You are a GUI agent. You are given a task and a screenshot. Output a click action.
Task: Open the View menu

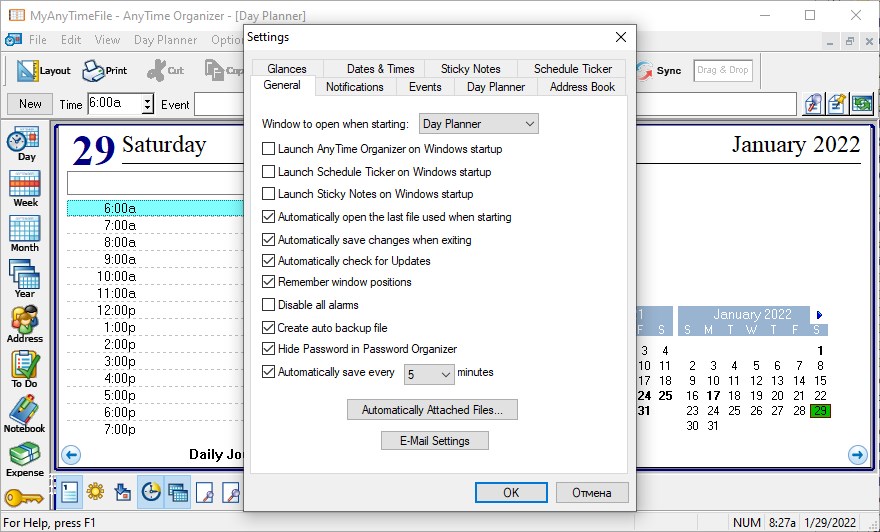107,40
